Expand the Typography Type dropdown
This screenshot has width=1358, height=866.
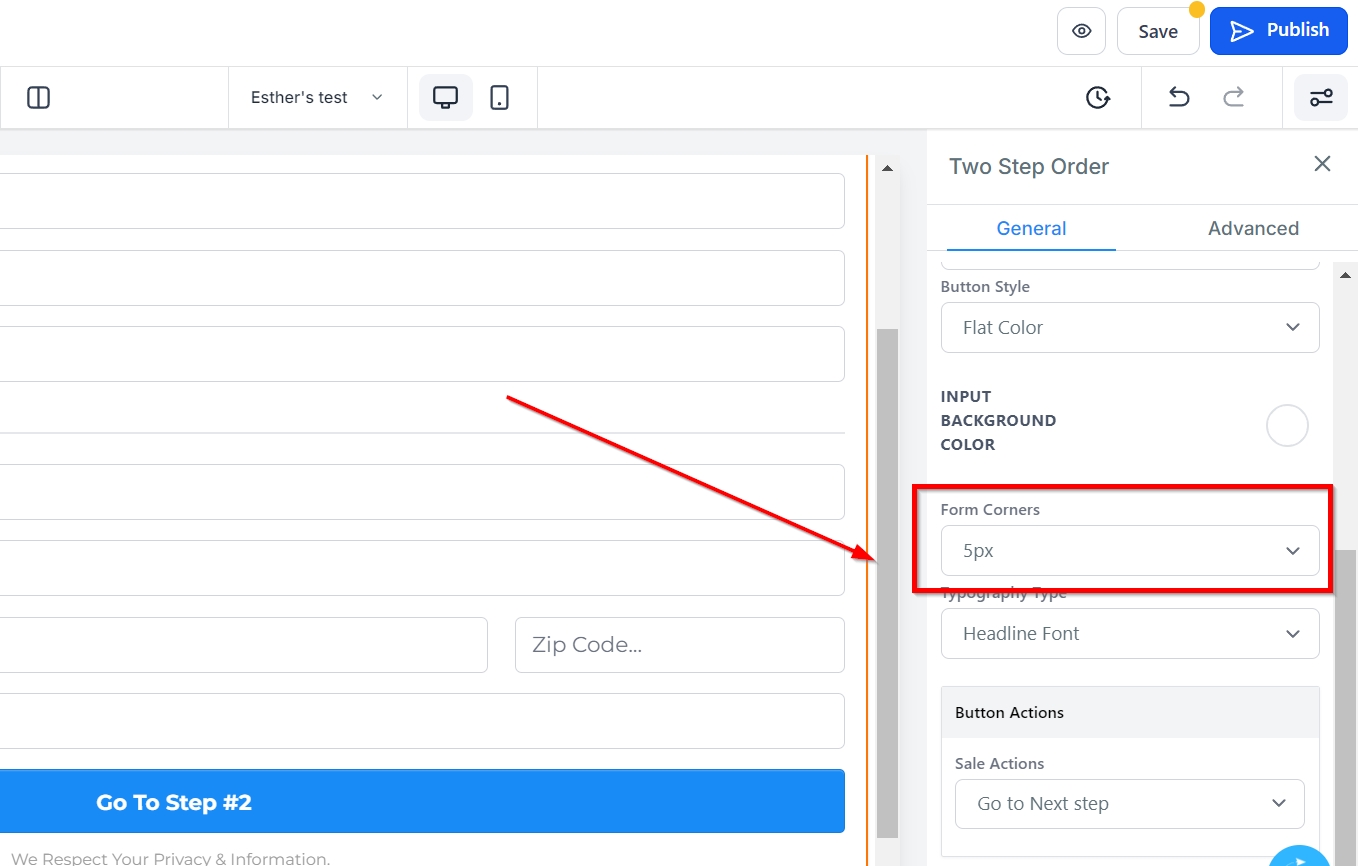tap(1129, 634)
